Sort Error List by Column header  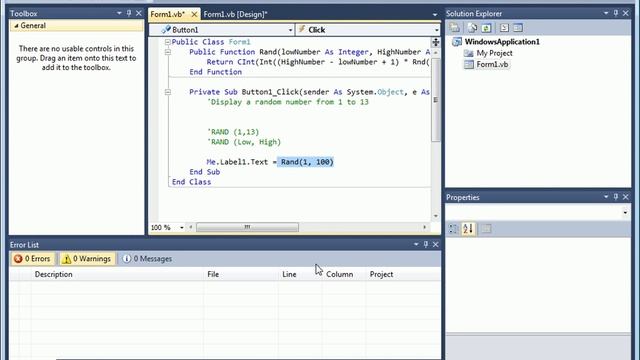344,274
